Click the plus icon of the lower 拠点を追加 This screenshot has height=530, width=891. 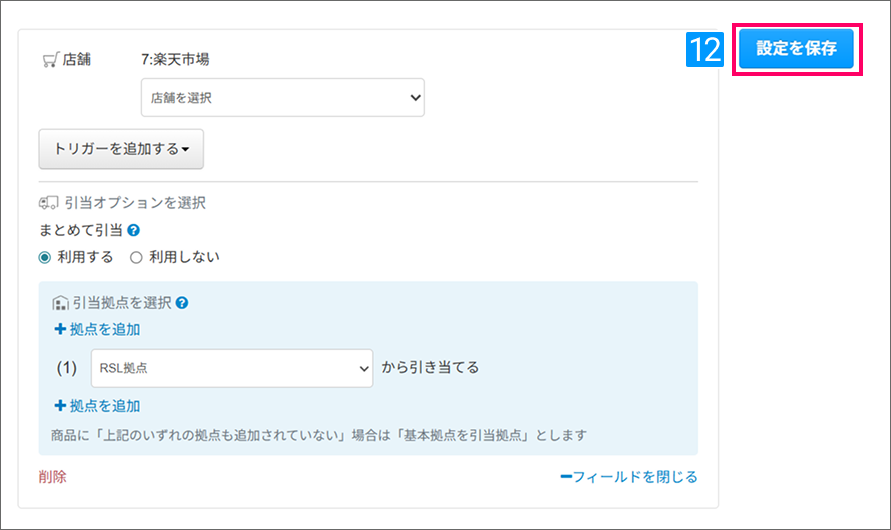(59, 406)
